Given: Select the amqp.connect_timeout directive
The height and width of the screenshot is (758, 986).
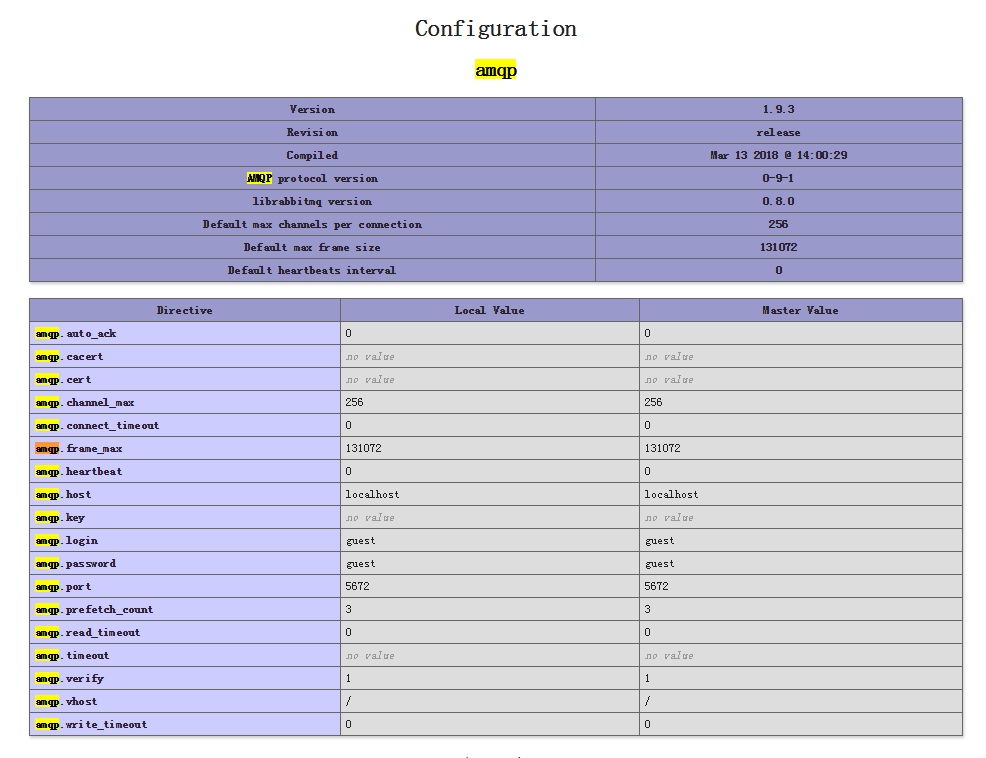Looking at the screenshot, I should pos(97,426).
